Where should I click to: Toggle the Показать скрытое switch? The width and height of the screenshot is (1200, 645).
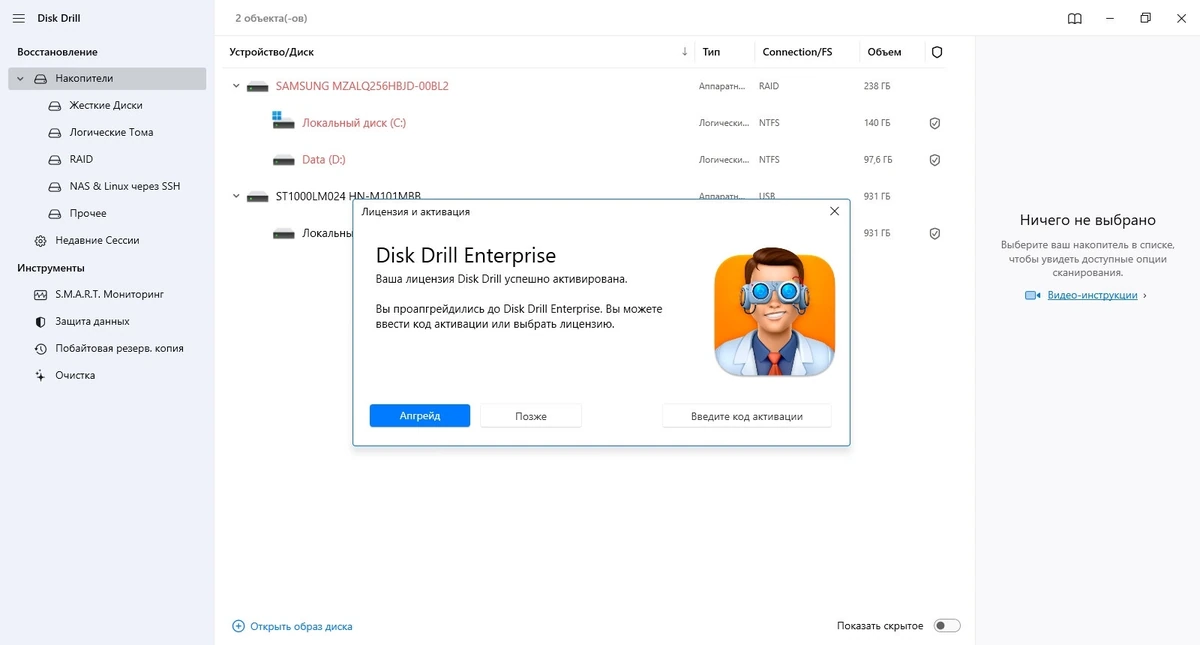947,626
